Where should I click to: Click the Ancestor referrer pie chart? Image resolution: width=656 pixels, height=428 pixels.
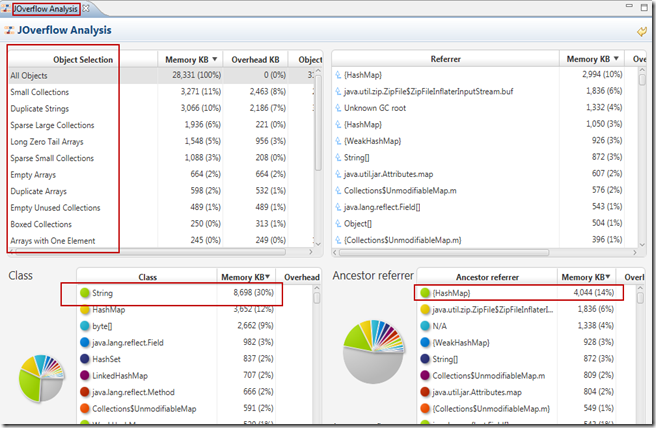coord(374,351)
